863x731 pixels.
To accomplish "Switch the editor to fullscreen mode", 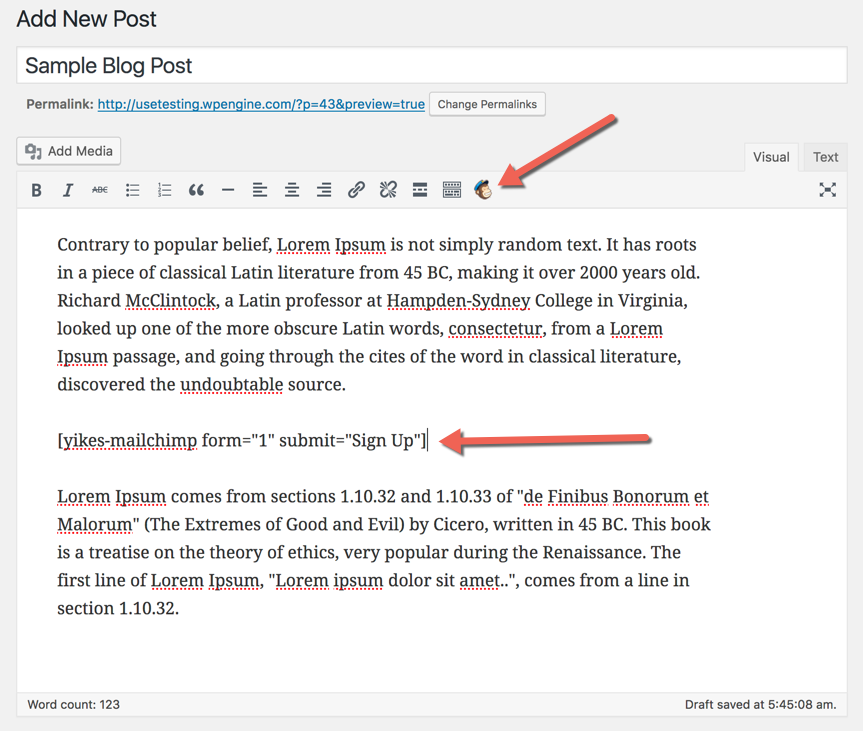I will pyautogui.click(x=827, y=190).
